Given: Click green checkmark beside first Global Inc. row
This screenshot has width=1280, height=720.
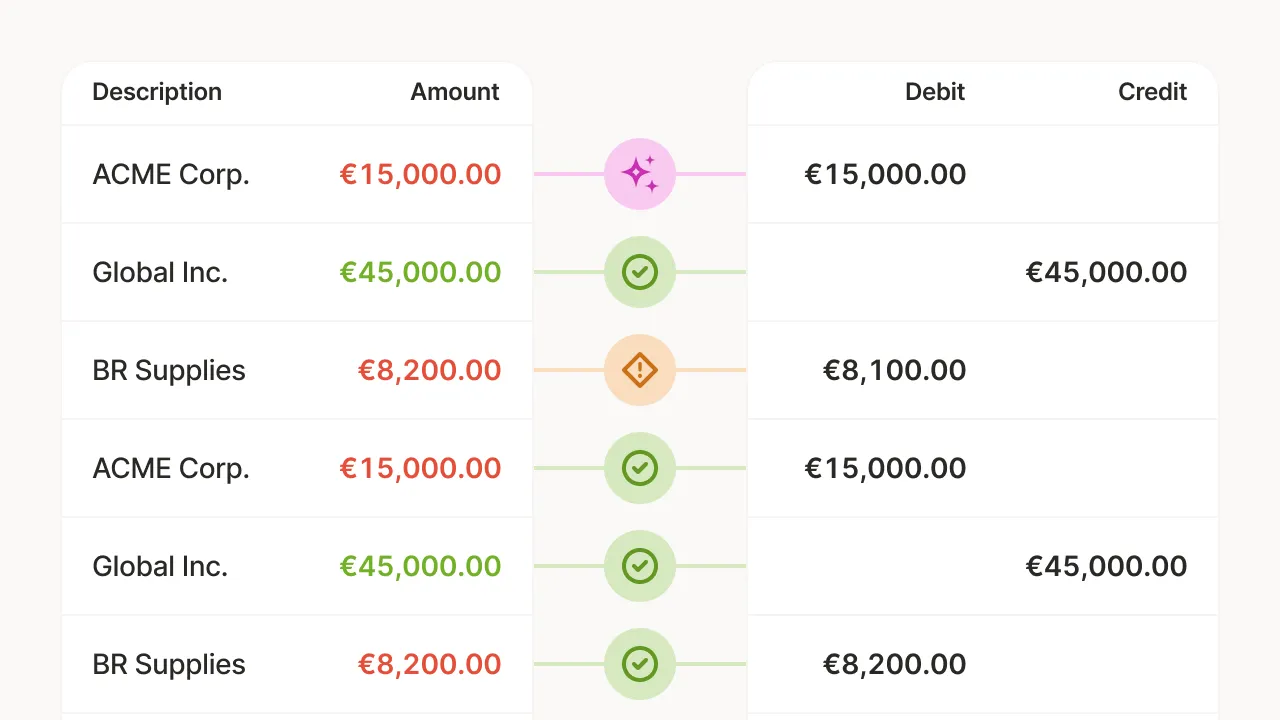Looking at the screenshot, I should click(640, 272).
